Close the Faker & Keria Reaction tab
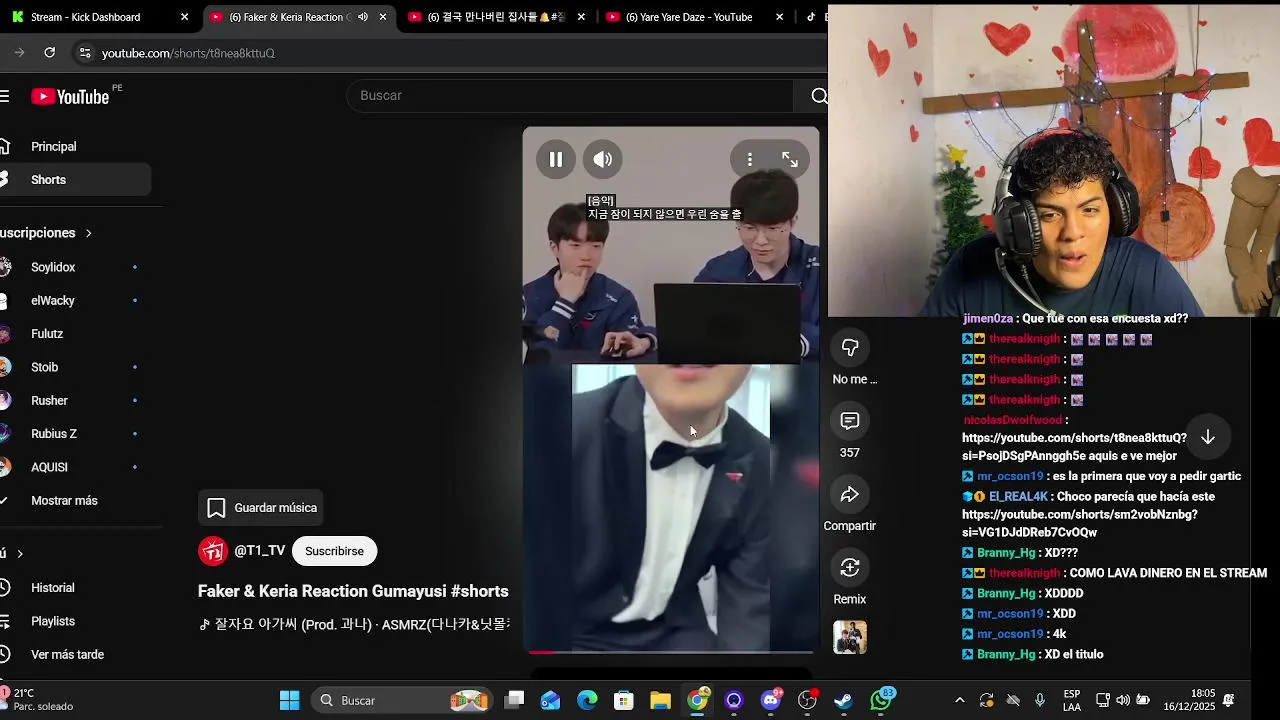 382,17
